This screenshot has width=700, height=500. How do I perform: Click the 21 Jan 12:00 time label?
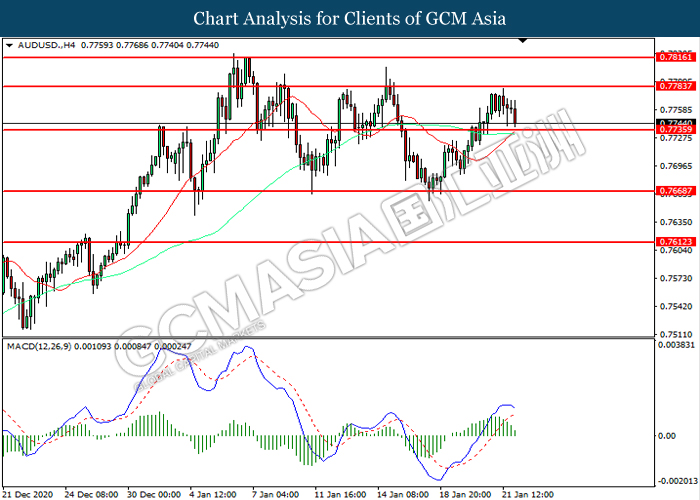click(528, 495)
